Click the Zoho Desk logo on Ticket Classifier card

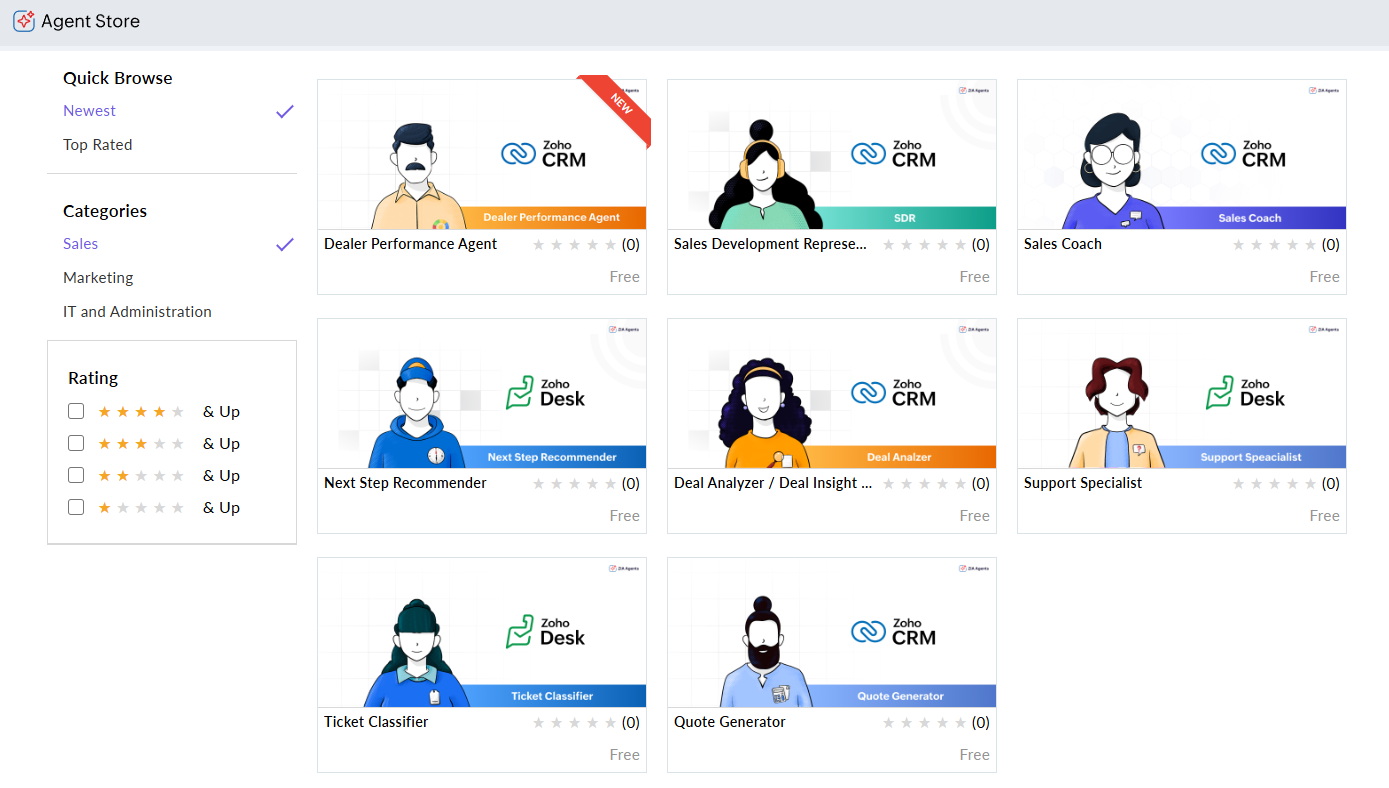pos(545,631)
